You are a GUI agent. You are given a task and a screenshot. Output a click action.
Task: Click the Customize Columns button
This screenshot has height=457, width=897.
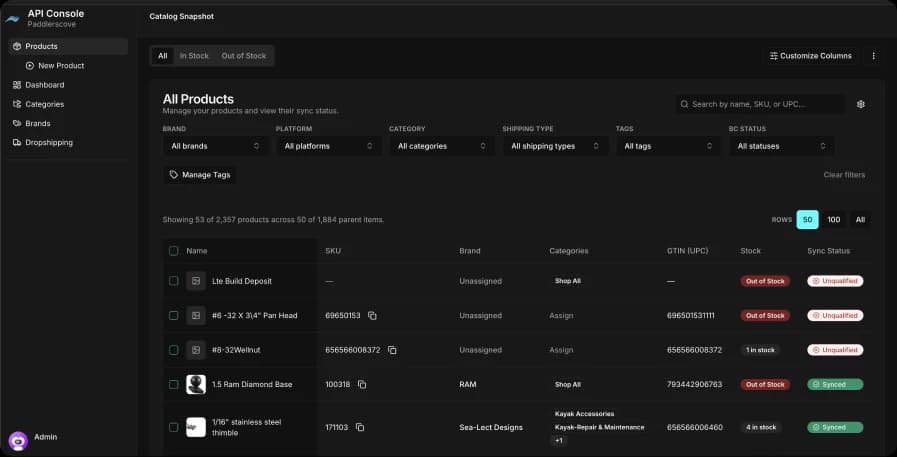pyautogui.click(x=811, y=56)
